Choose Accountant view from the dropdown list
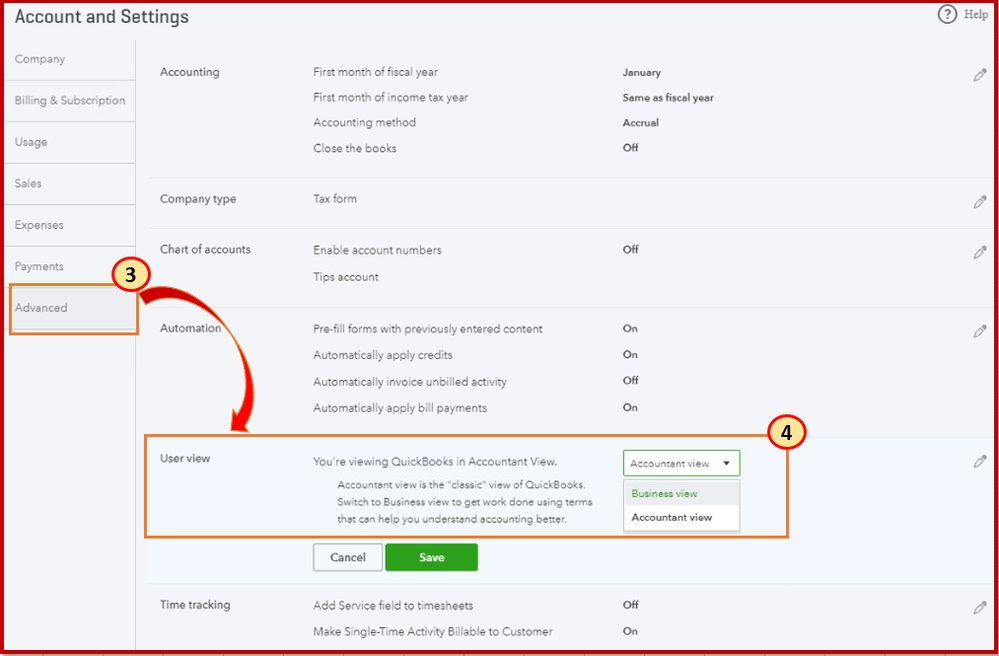The width and height of the screenshot is (999, 656). pos(681,518)
